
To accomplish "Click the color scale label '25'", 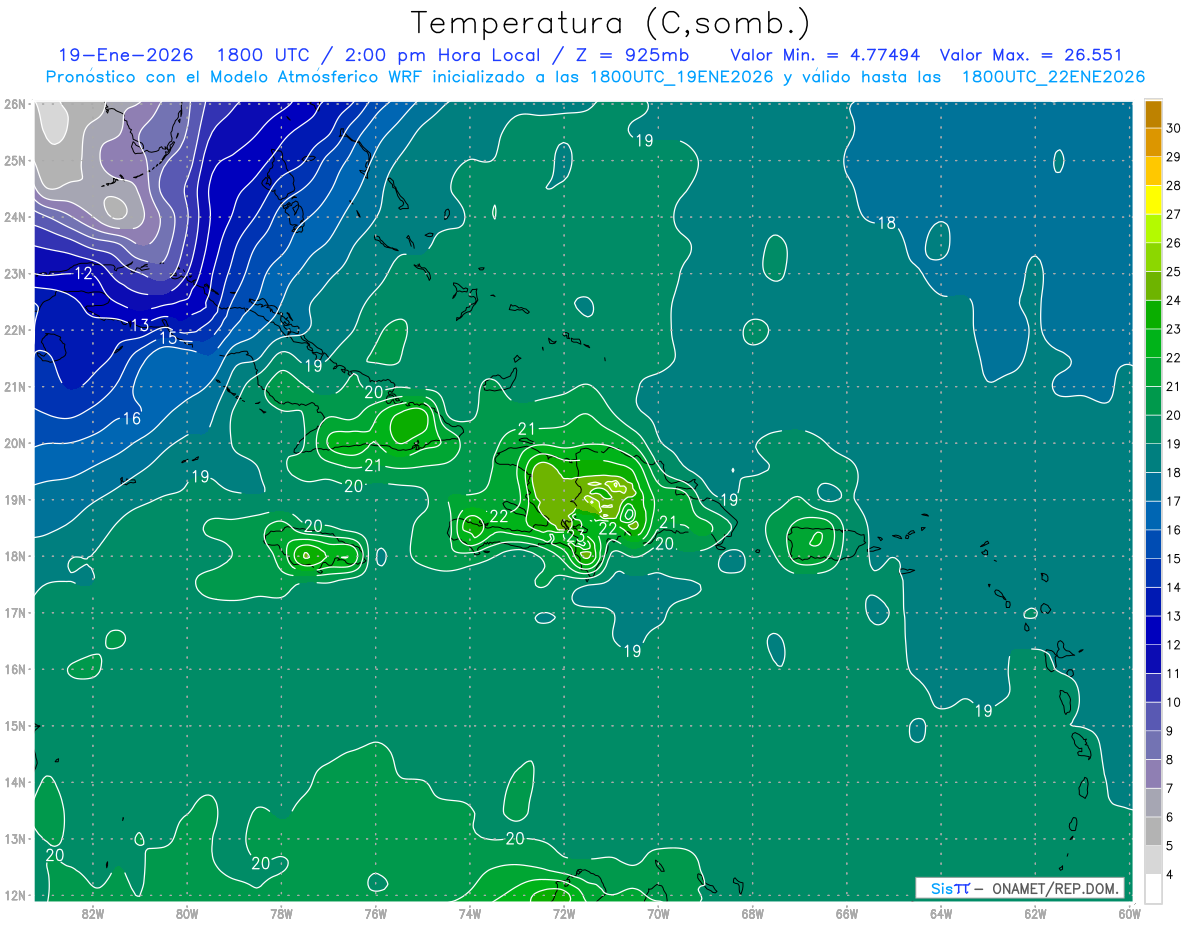I will coord(1174,271).
